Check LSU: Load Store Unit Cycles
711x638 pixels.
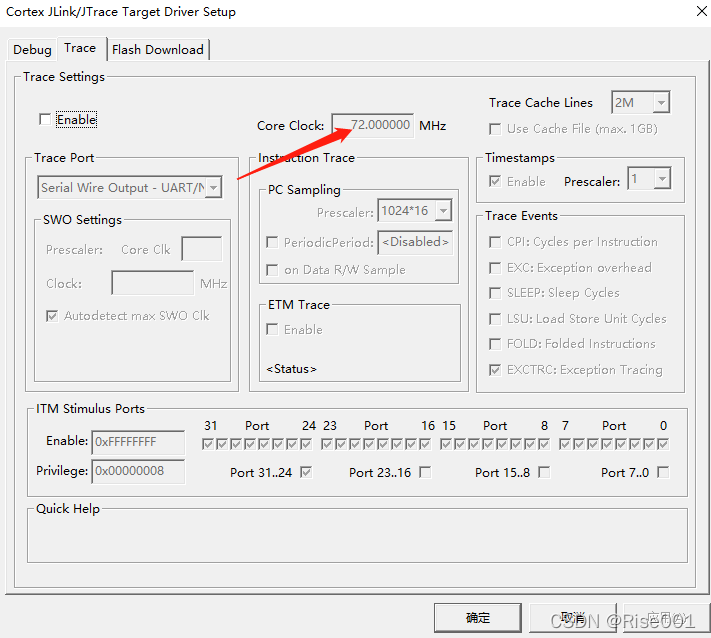[x=495, y=319]
